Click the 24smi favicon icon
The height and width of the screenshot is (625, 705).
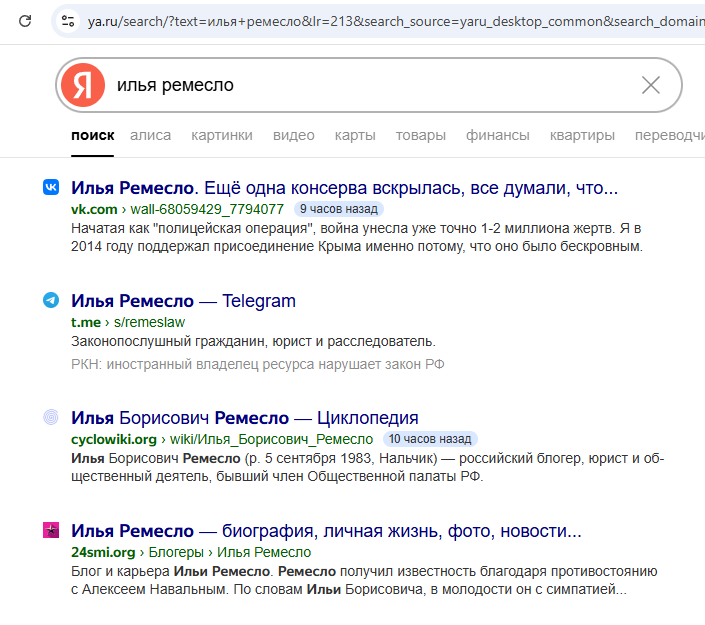coord(51,530)
